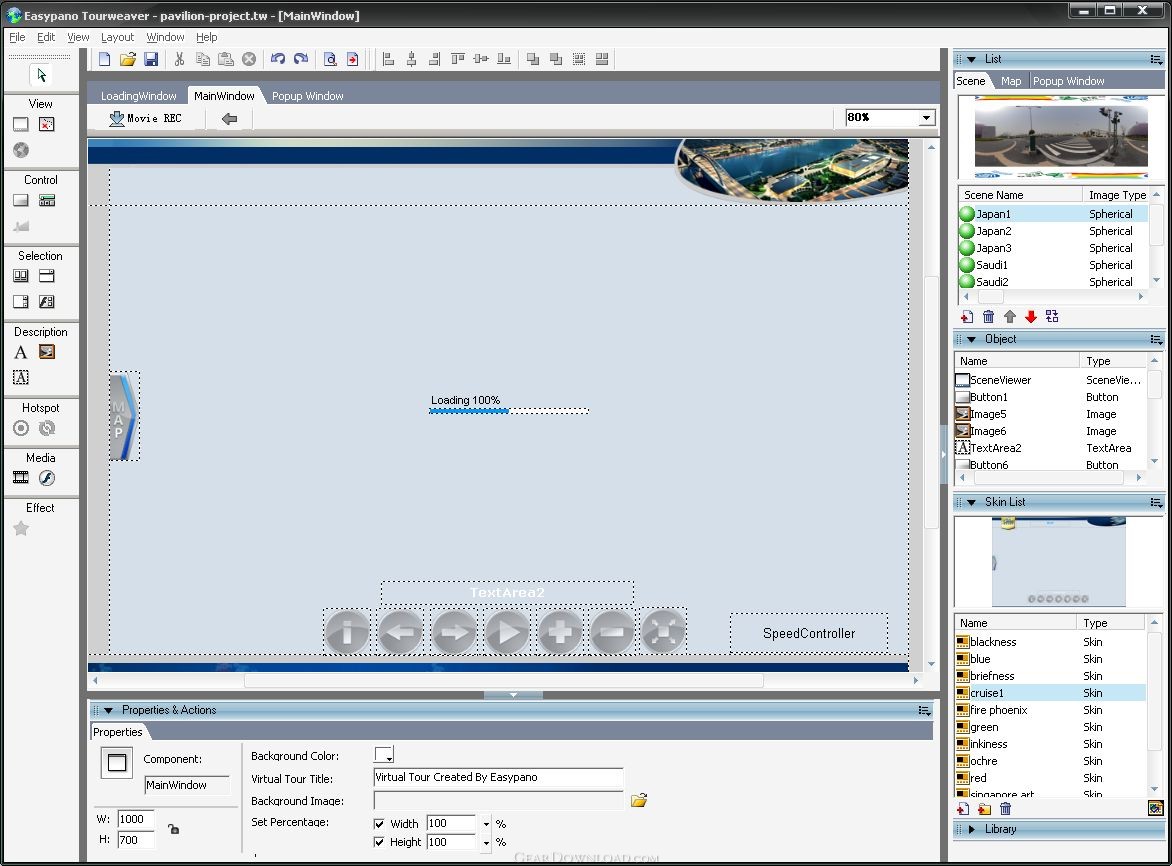Delete the selected scene using trash icon
This screenshot has width=1172, height=866.
coord(988,317)
